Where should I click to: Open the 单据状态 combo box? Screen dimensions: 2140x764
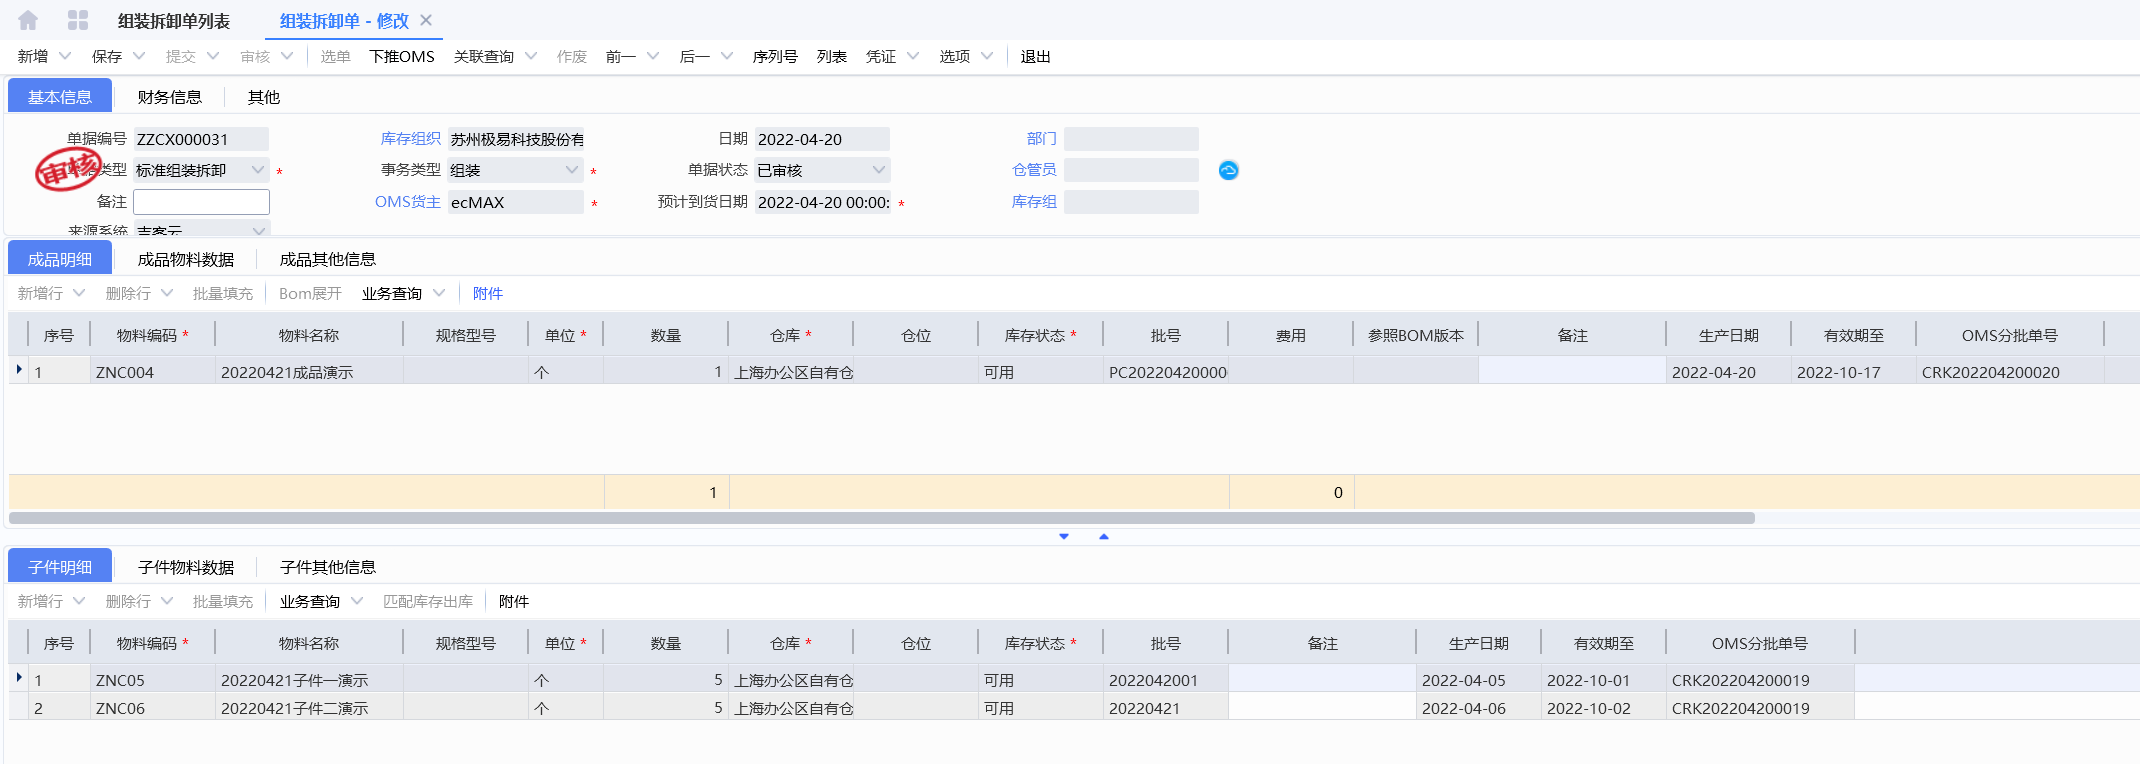pos(822,170)
